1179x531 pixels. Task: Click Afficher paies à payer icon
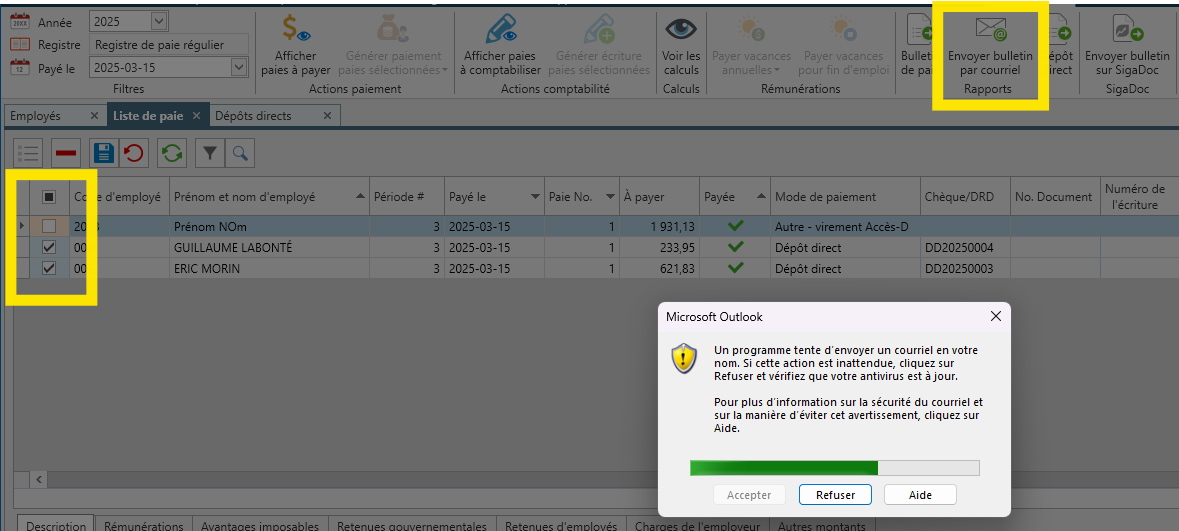(x=296, y=29)
